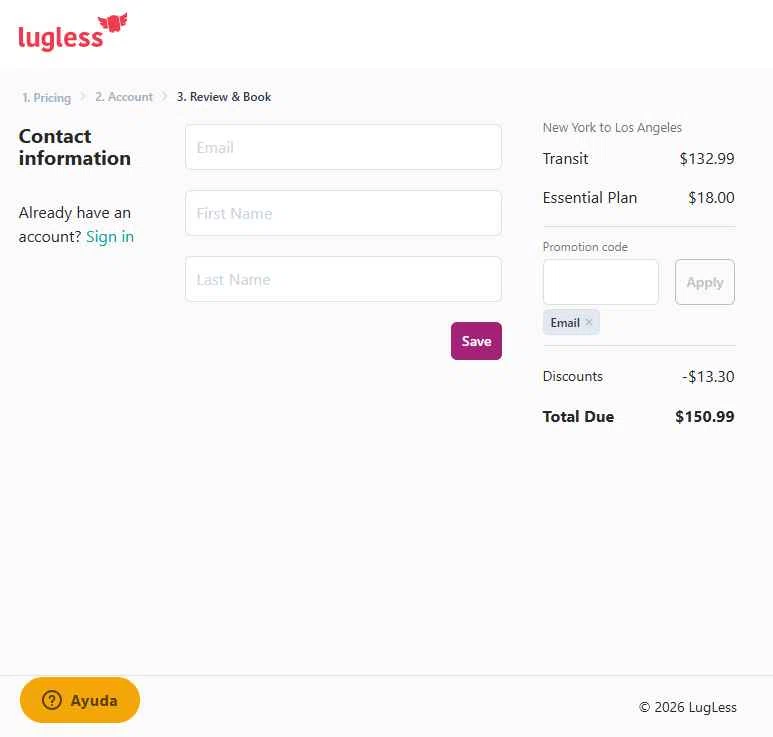773x737 pixels.
Task: Return to the Account step
Action: point(124,97)
